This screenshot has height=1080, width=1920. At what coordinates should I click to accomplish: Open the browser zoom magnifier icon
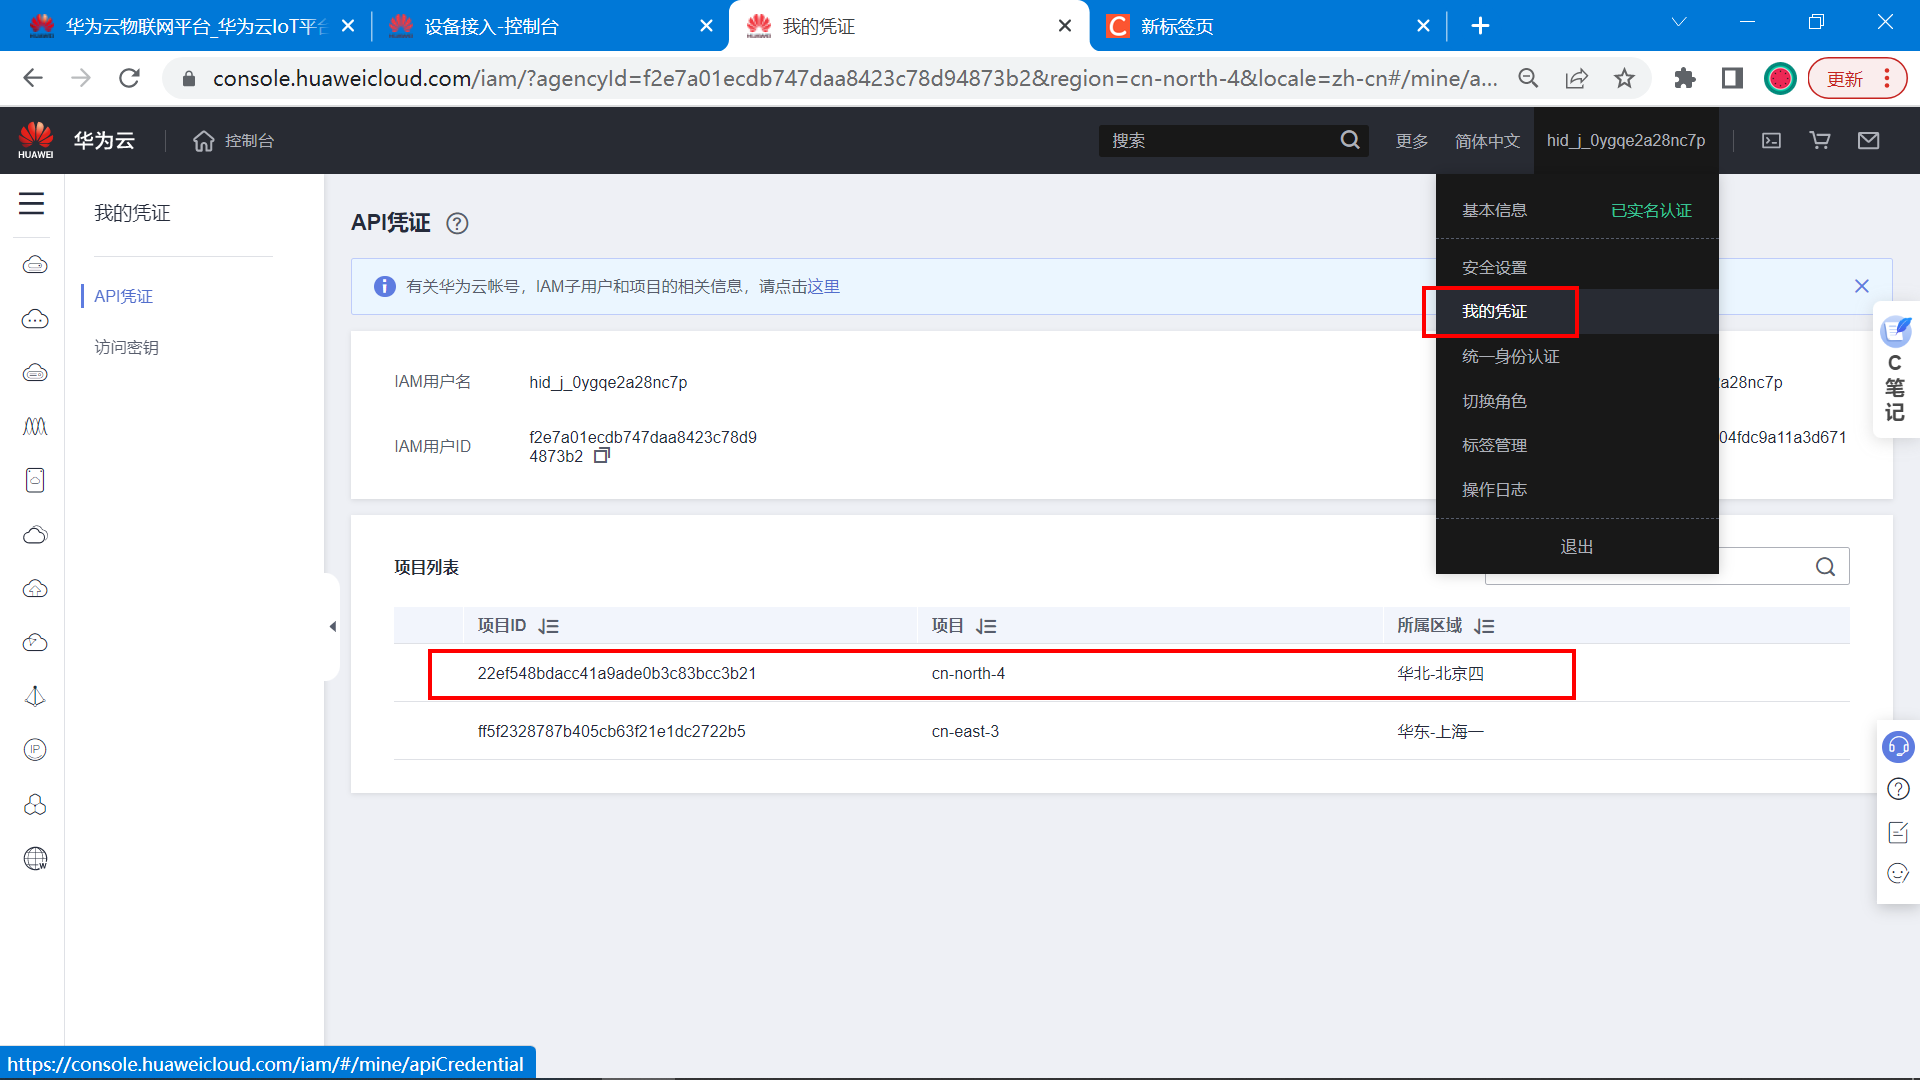click(x=1528, y=78)
